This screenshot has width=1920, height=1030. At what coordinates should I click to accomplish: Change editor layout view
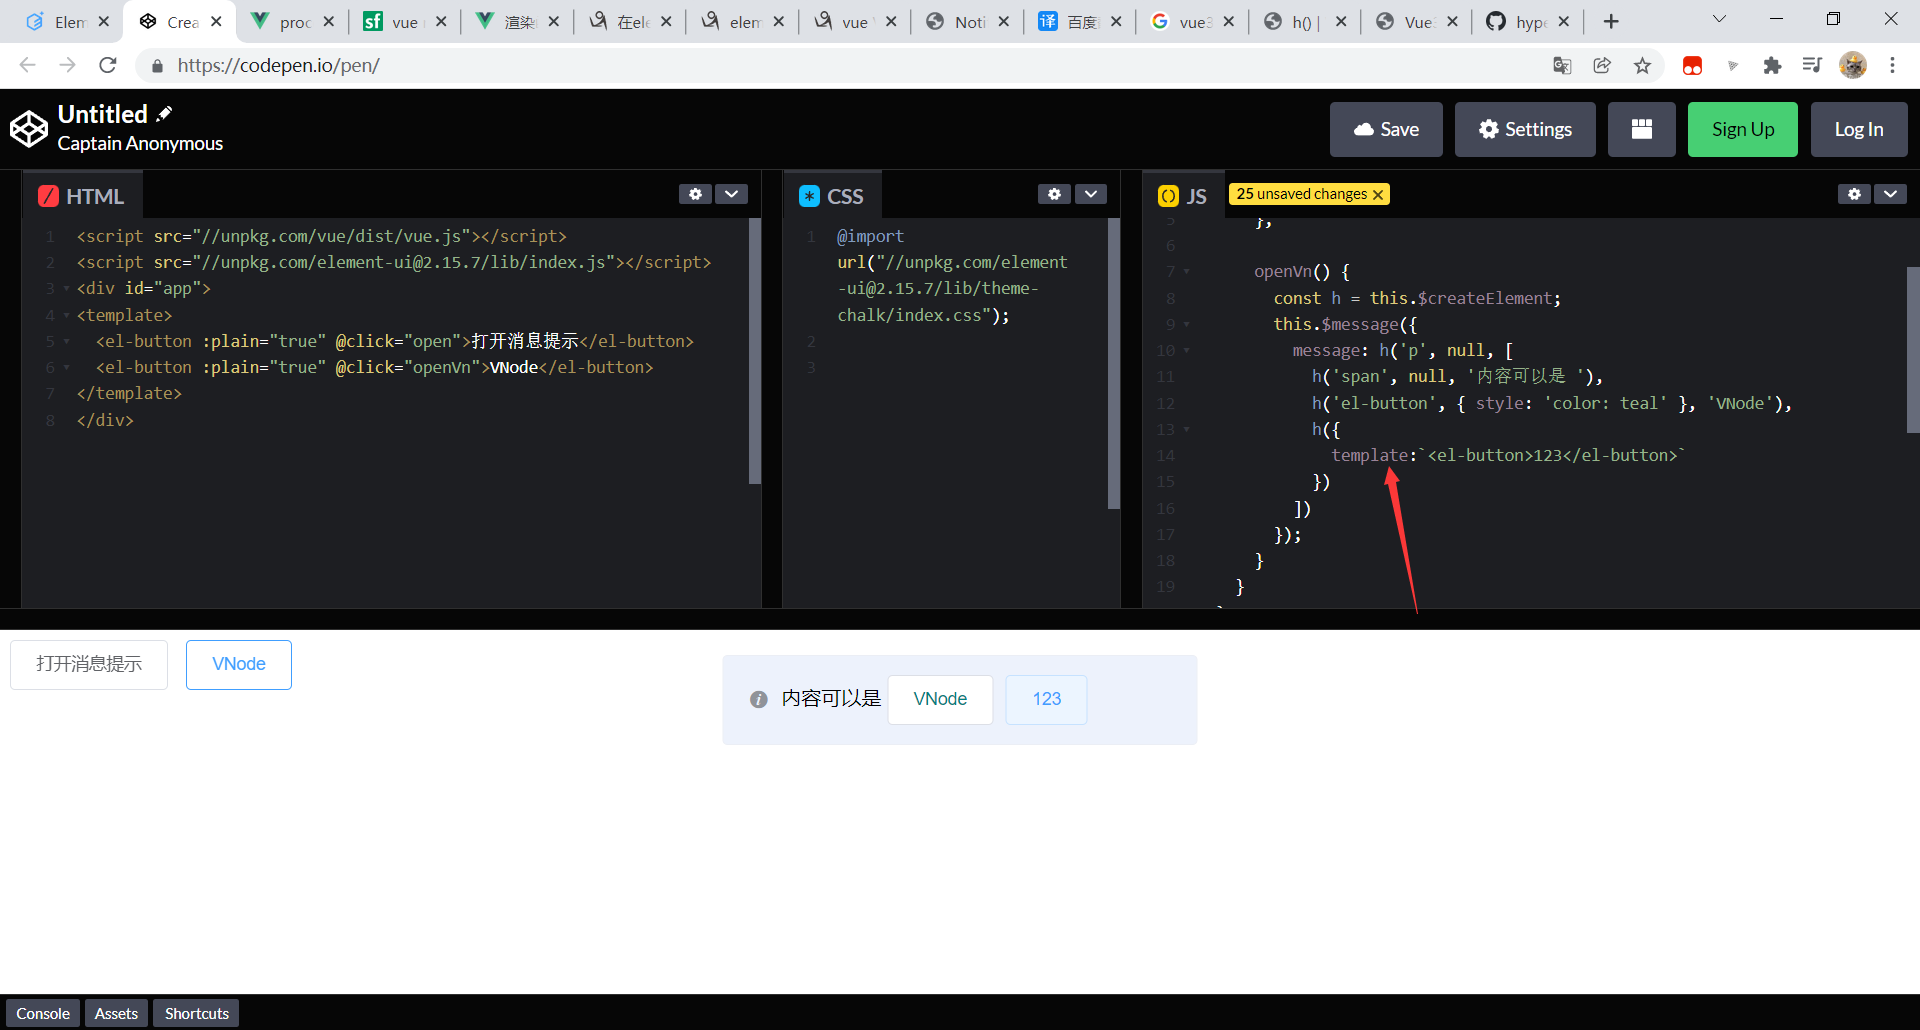pos(1642,129)
